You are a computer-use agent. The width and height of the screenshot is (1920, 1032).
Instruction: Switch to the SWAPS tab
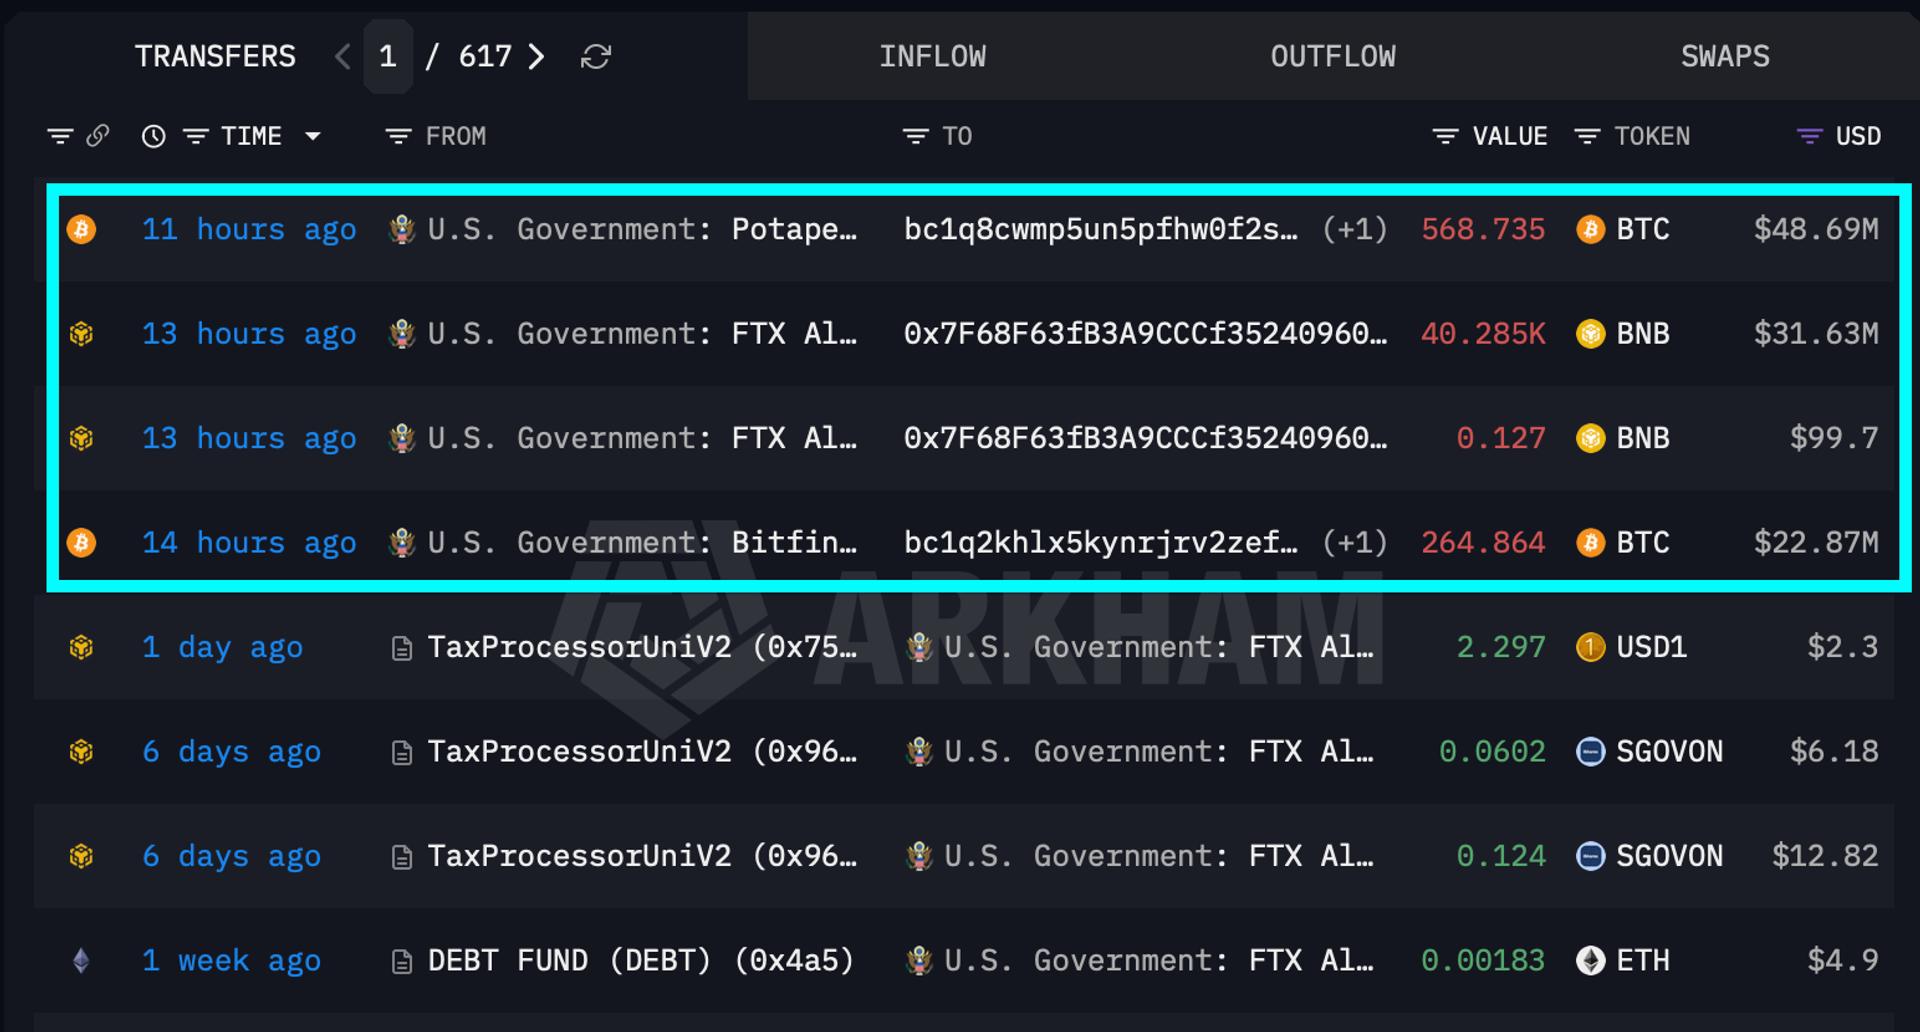[1725, 57]
